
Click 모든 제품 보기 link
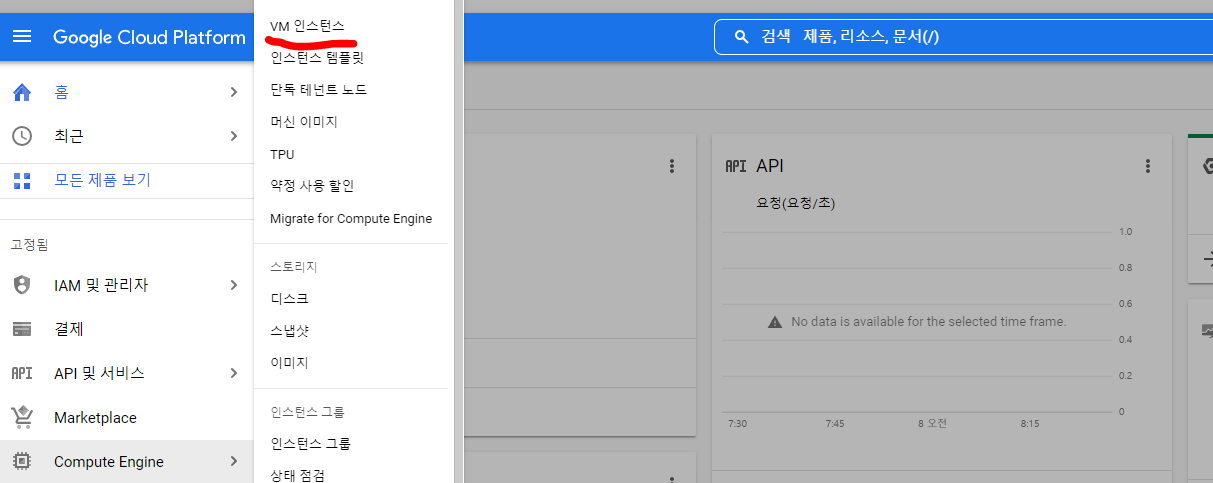(102, 181)
